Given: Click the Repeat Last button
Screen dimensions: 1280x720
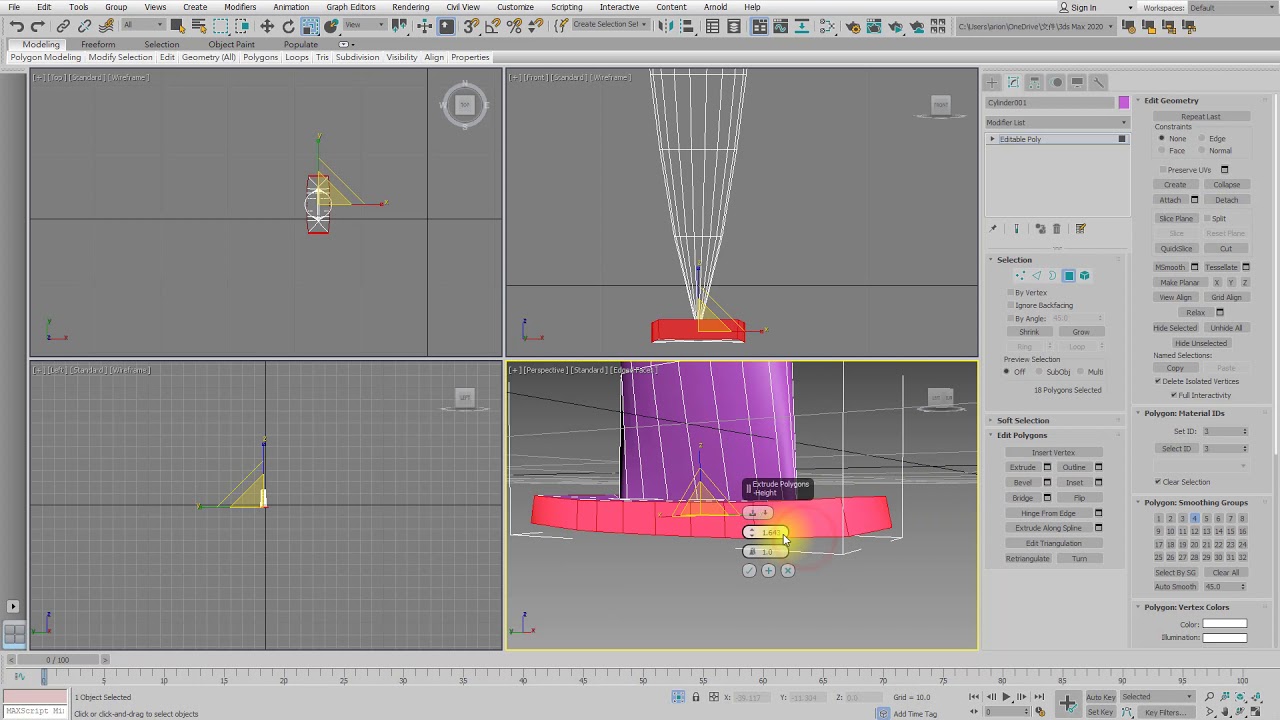Looking at the screenshot, I should (x=1200, y=116).
